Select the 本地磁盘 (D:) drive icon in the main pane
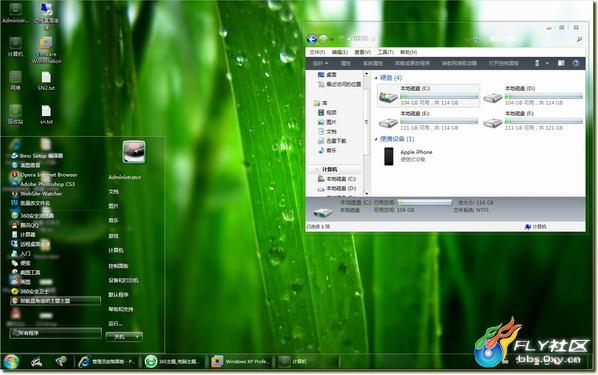The image size is (598, 375). [x=493, y=98]
